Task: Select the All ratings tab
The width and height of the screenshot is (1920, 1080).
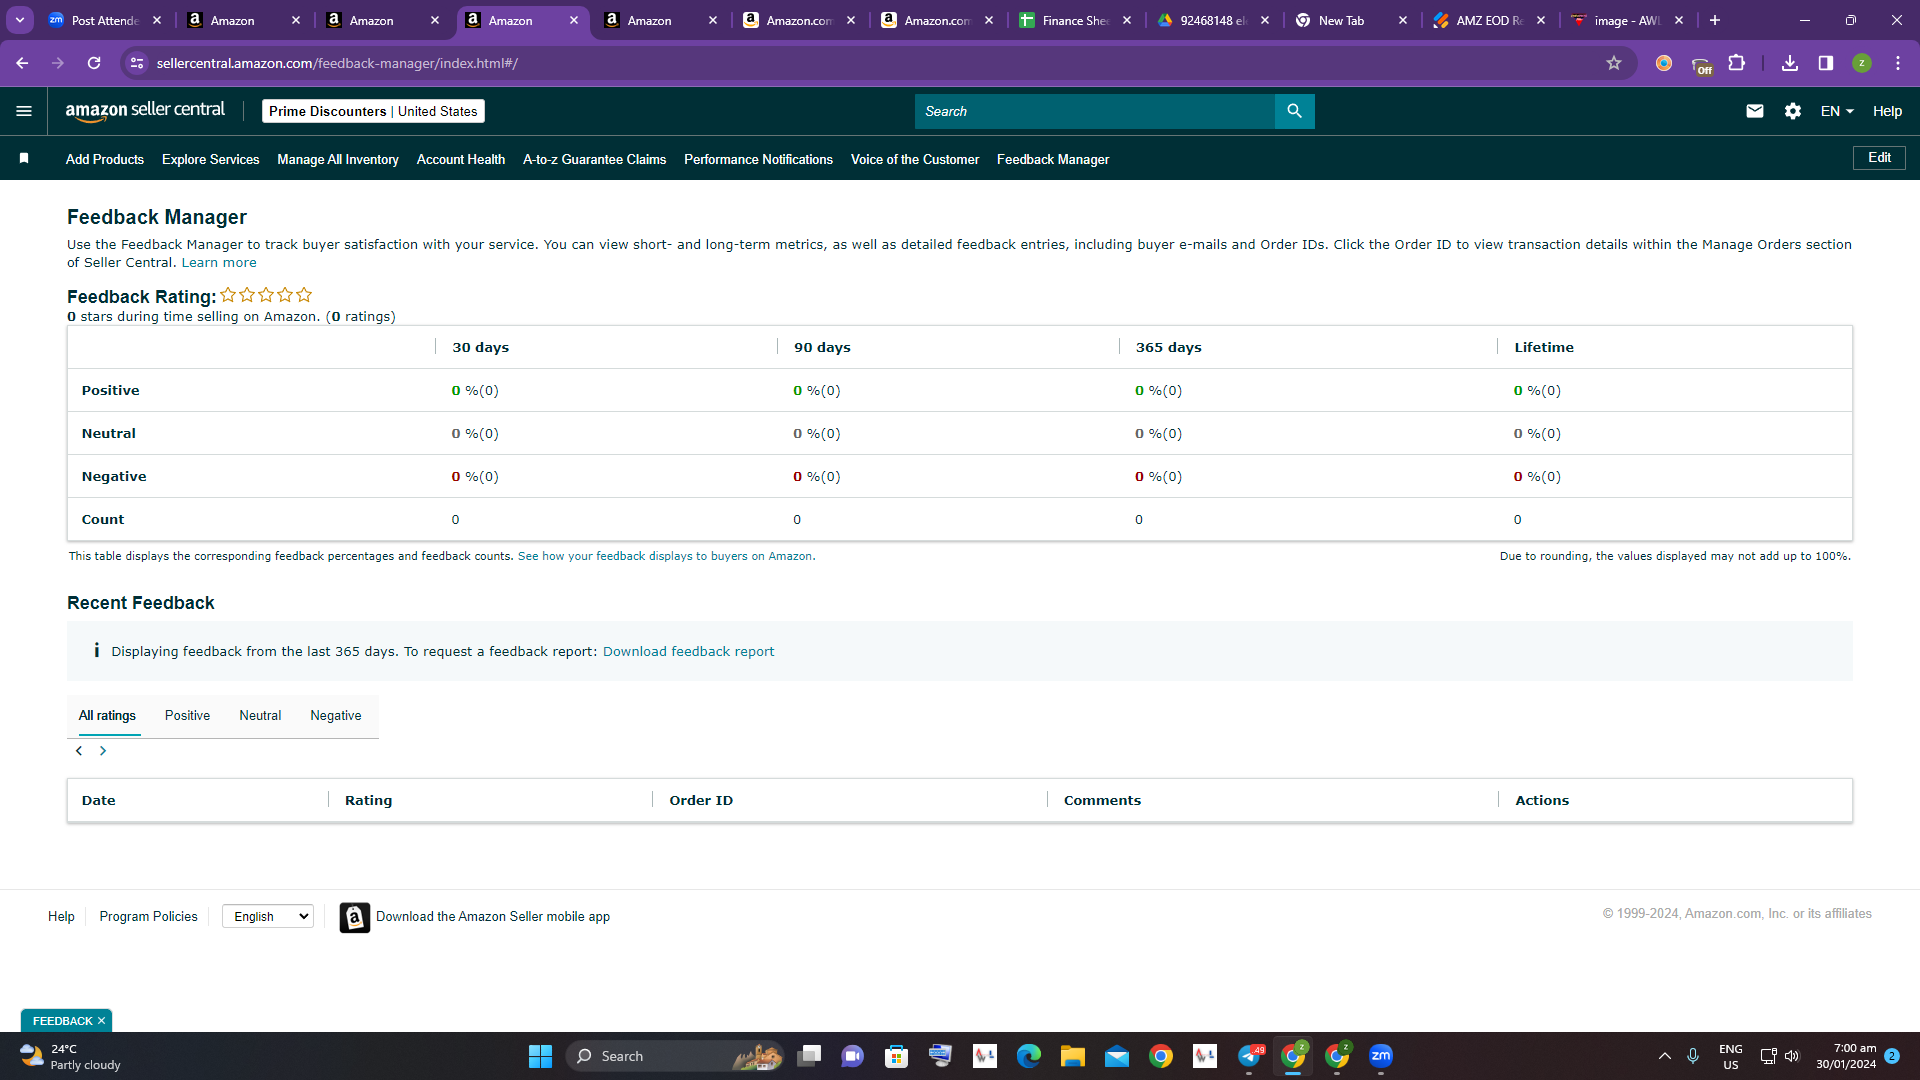Action: pos(107,716)
